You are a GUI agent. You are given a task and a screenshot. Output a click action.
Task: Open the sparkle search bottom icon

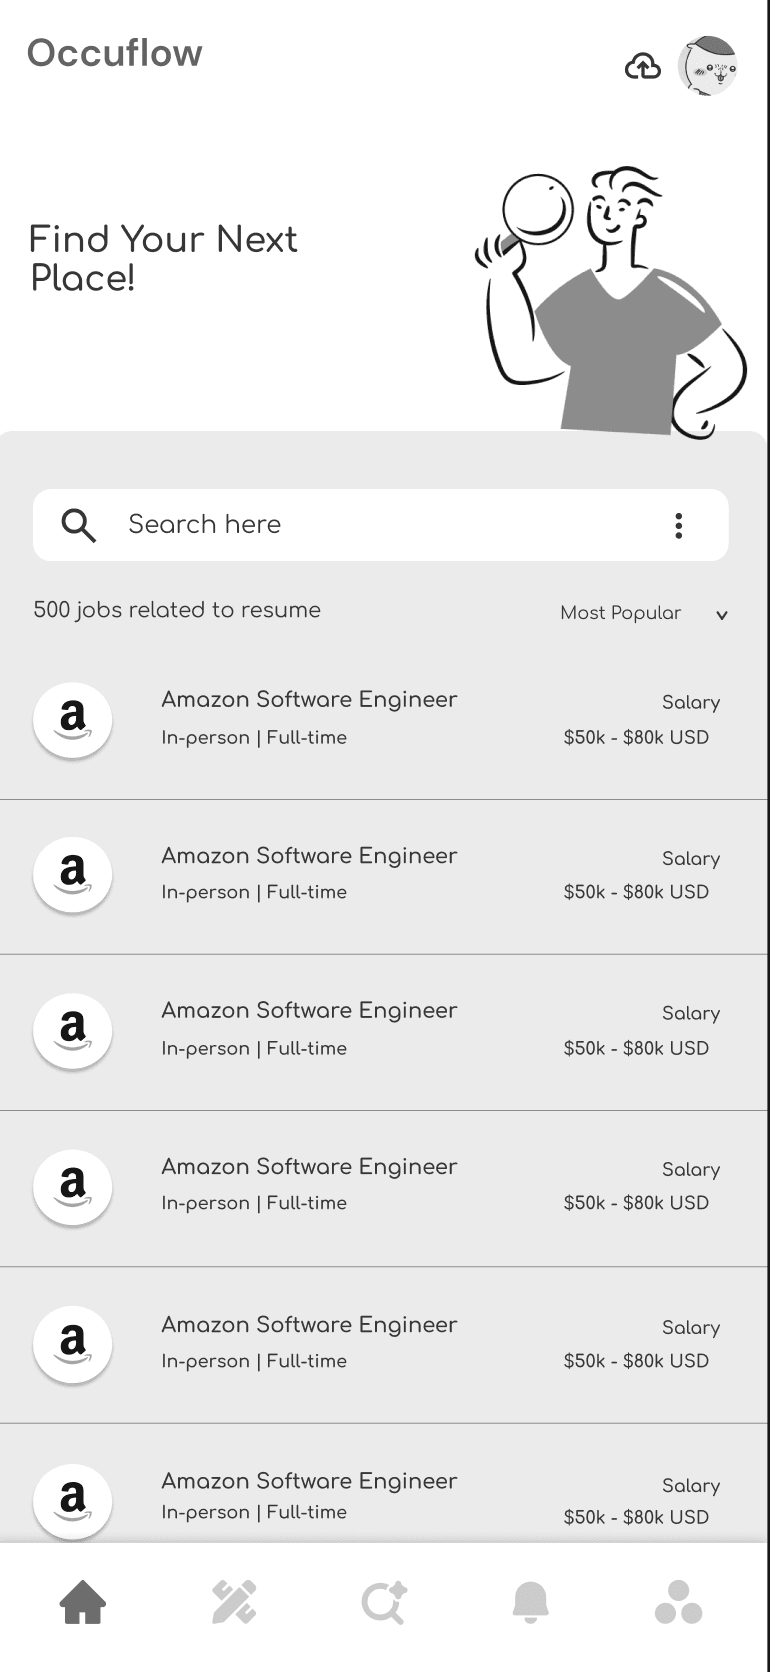pyautogui.click(x=384, y=1602)
